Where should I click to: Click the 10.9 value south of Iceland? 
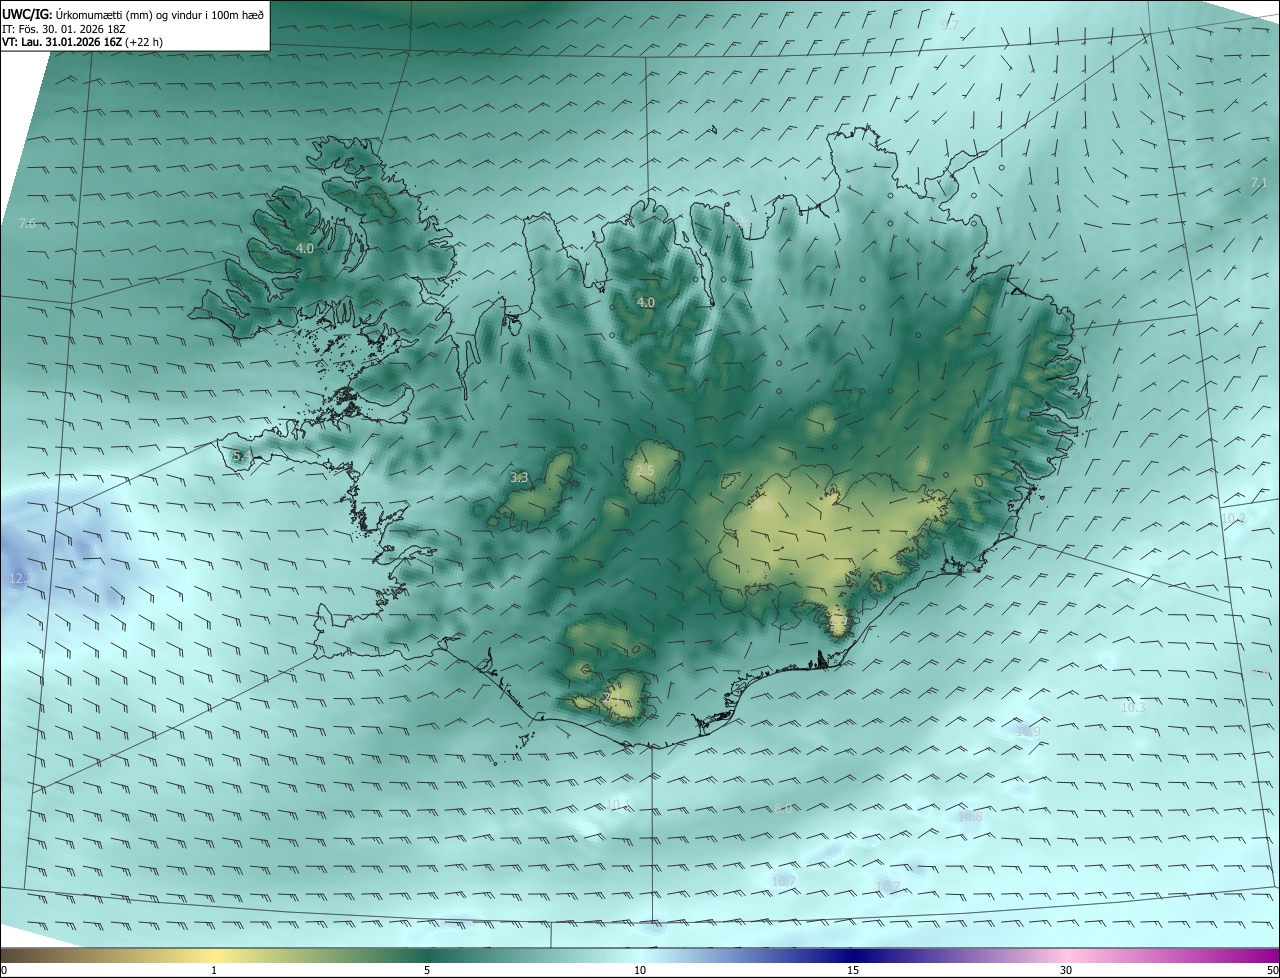[1028, 732]
